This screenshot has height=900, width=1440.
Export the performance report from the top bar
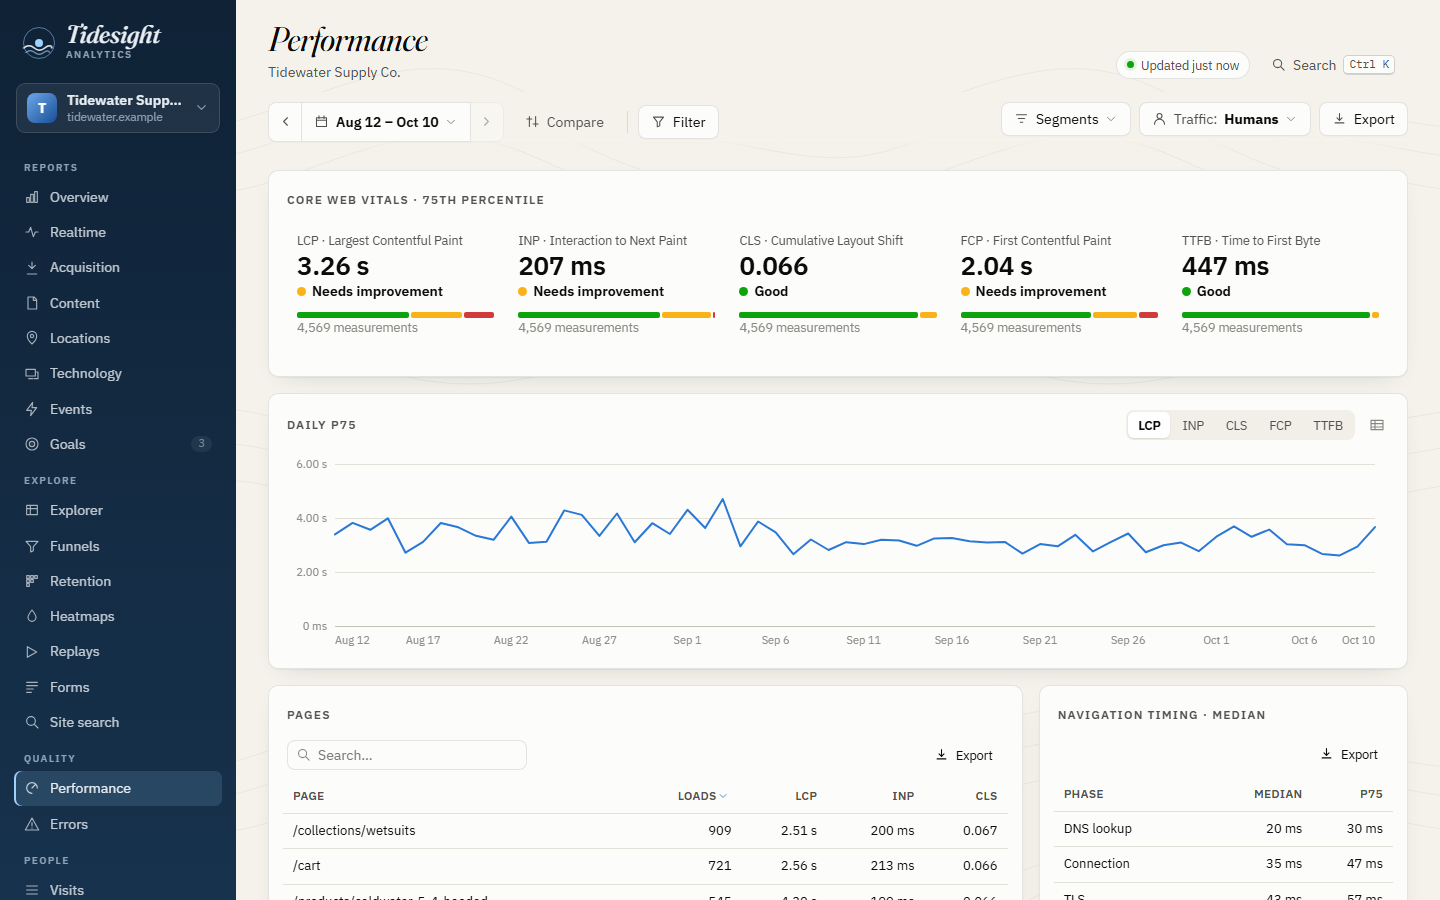(1363, 119)
